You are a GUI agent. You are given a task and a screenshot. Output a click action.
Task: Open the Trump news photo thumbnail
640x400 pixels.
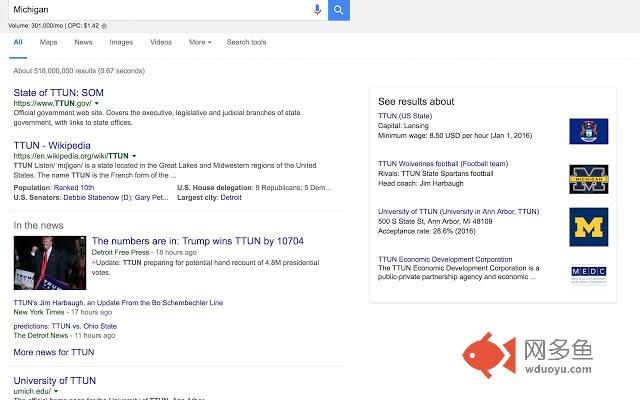(49, 263)
